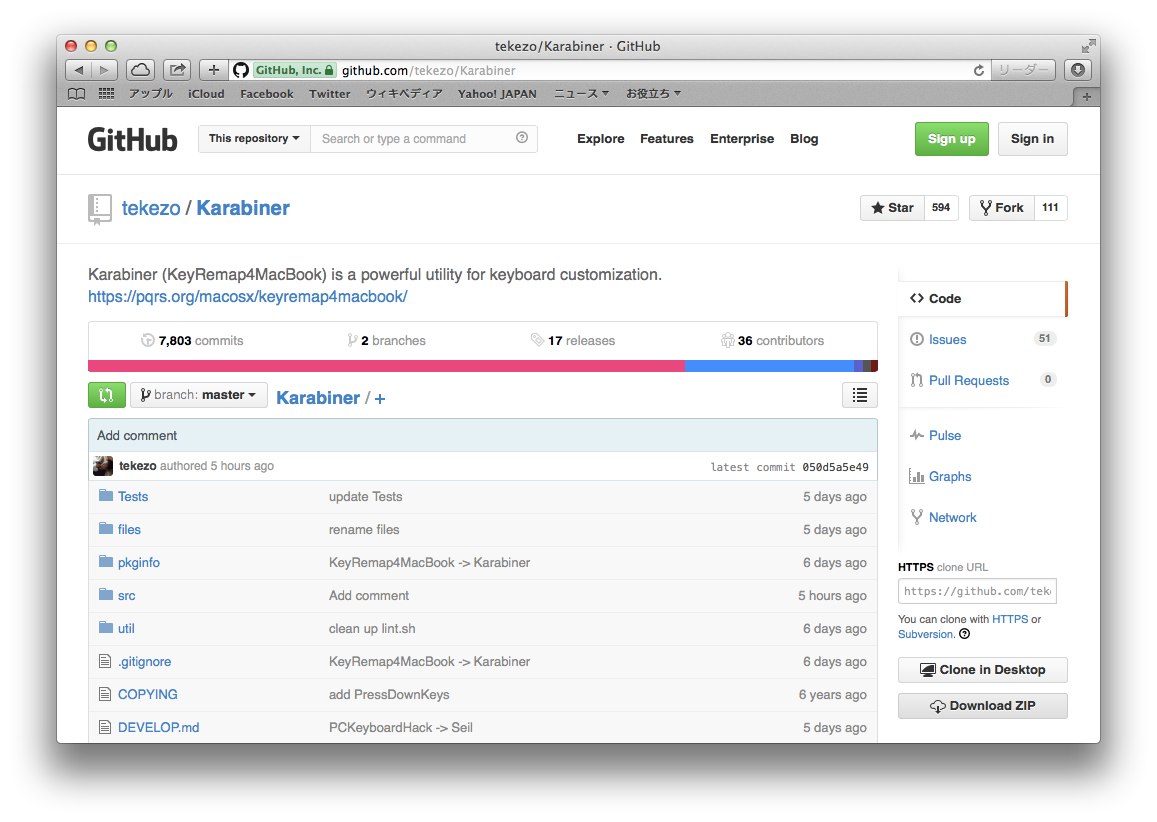Select the Code tab
The width and height of the screenshot is (1157, 822).
pos(981,298)
